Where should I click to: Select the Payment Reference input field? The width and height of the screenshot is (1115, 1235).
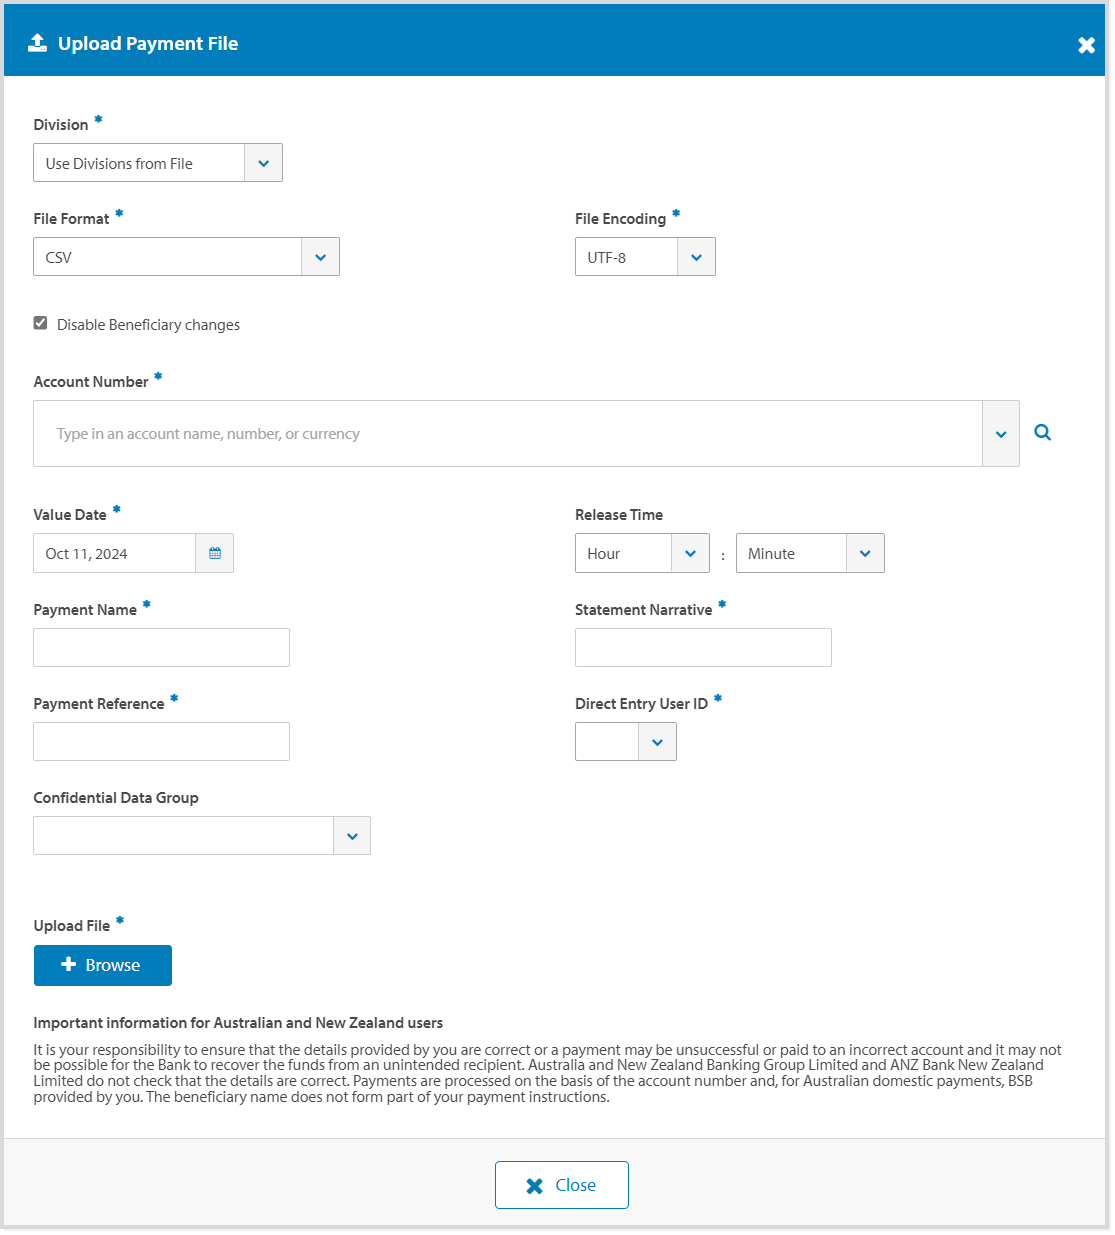tap(160, 741)
